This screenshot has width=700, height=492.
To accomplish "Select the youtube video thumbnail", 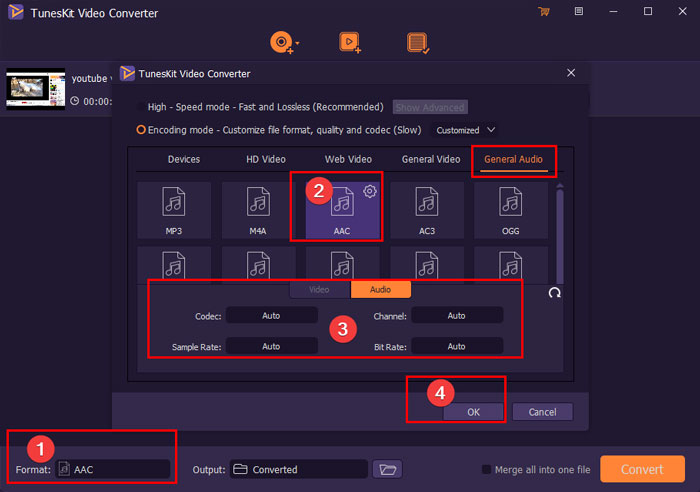I will [x=35, y=89].
